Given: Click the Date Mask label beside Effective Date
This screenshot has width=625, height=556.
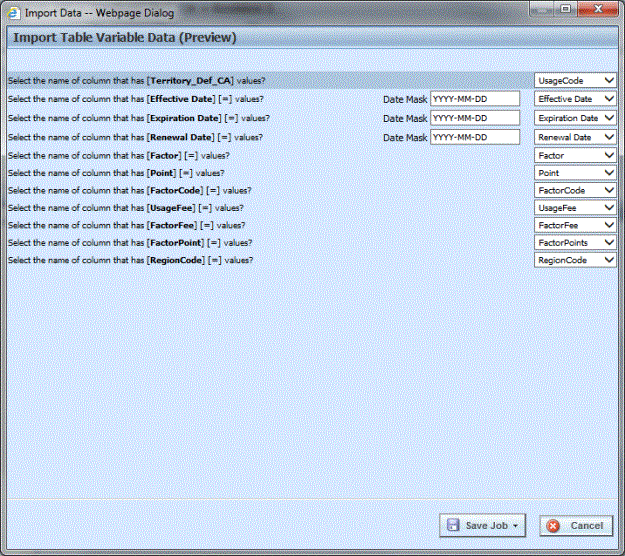Looking at the screenshot, I should tap(405, 99).
